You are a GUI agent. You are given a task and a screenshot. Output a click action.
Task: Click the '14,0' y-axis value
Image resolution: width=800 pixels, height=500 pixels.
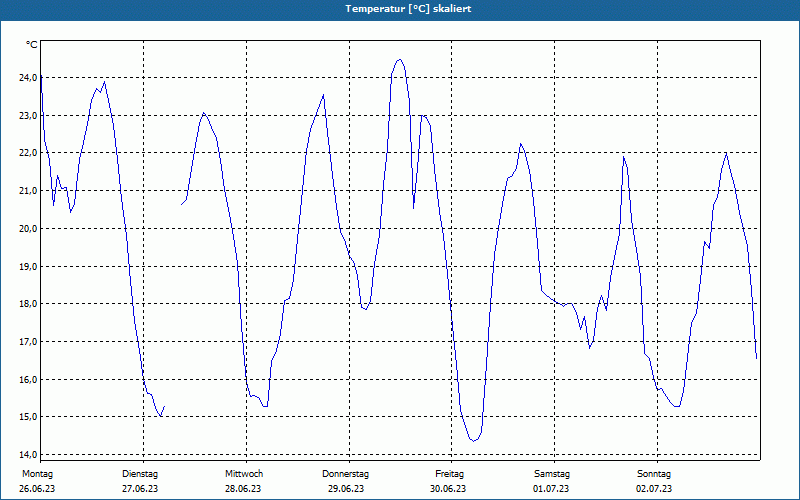coord(28,455)
